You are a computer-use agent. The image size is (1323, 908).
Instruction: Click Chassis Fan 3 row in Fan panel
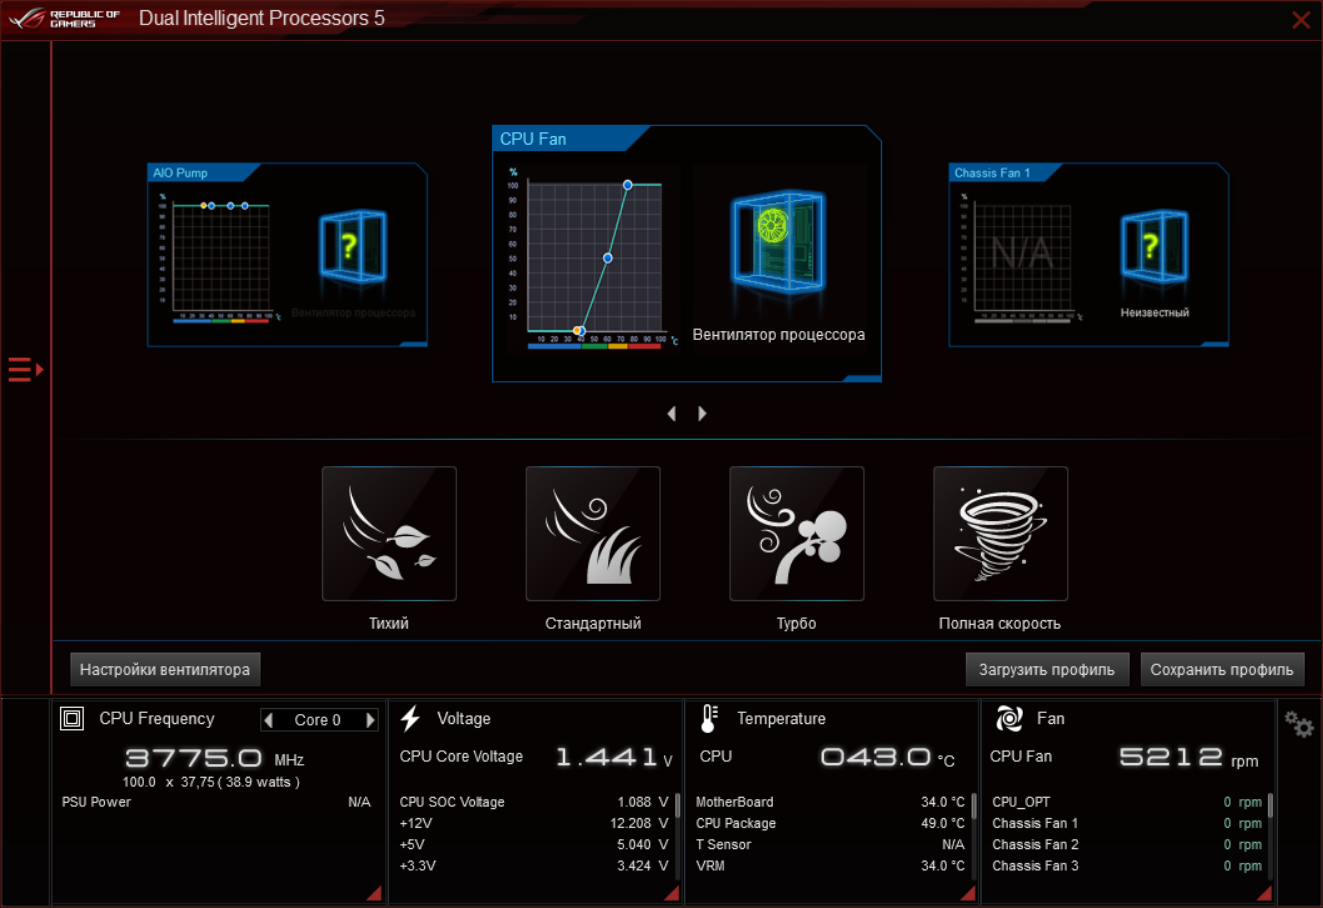(1127, 866)
